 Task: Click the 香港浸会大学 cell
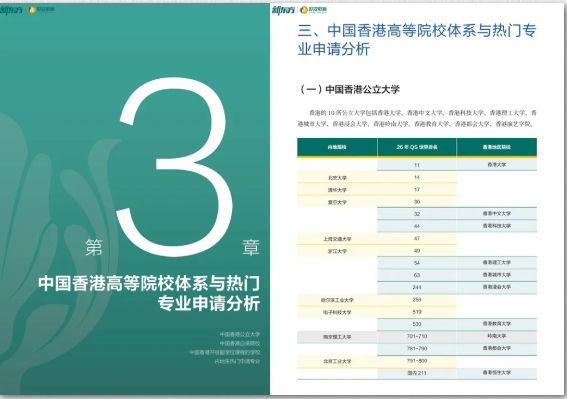point(496,287)
